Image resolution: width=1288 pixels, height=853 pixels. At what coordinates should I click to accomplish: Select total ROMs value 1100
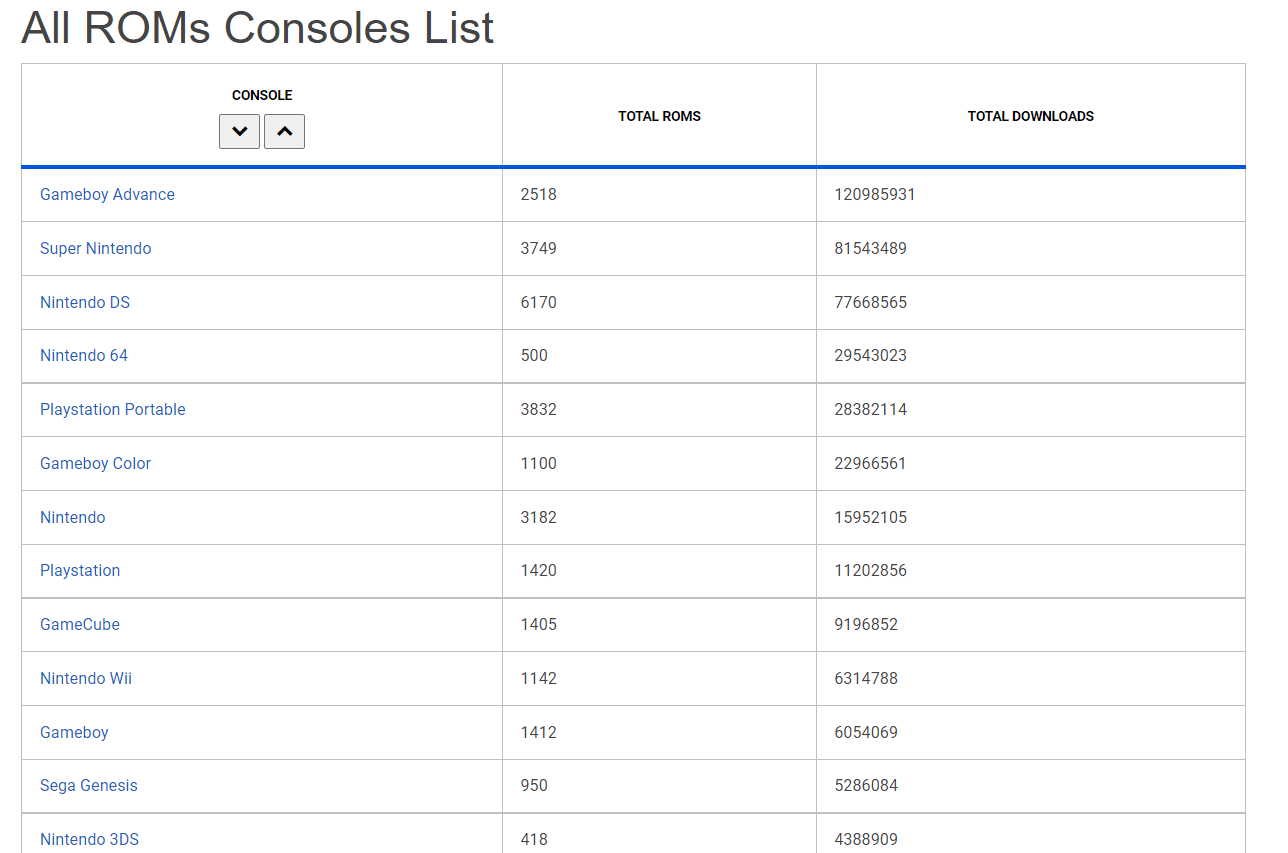point(539,463)
